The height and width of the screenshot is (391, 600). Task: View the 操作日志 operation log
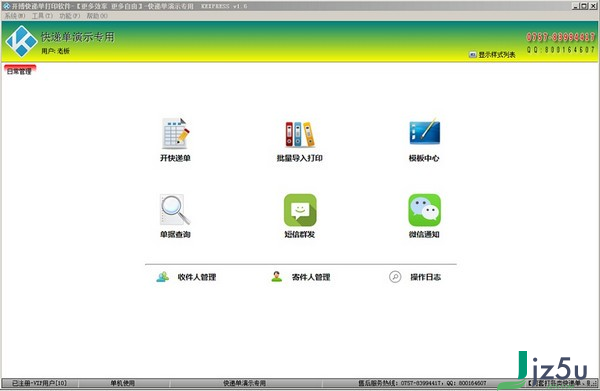pyautogui.click(x=415, y=277)
